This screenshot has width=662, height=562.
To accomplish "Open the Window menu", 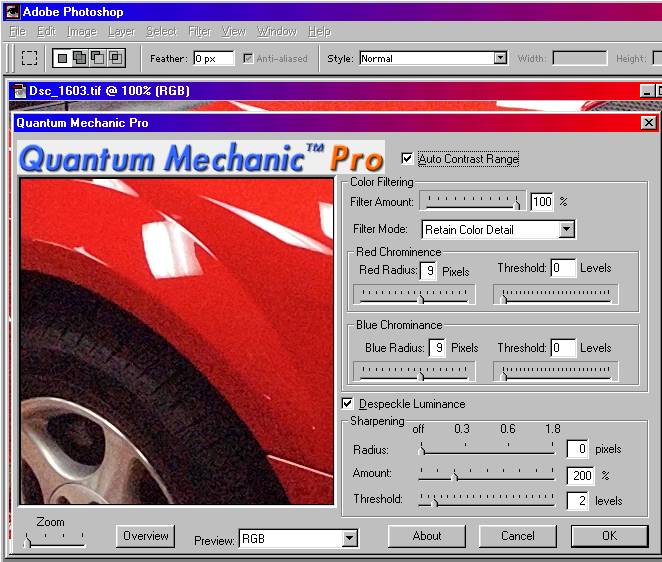I will [277, 32].
